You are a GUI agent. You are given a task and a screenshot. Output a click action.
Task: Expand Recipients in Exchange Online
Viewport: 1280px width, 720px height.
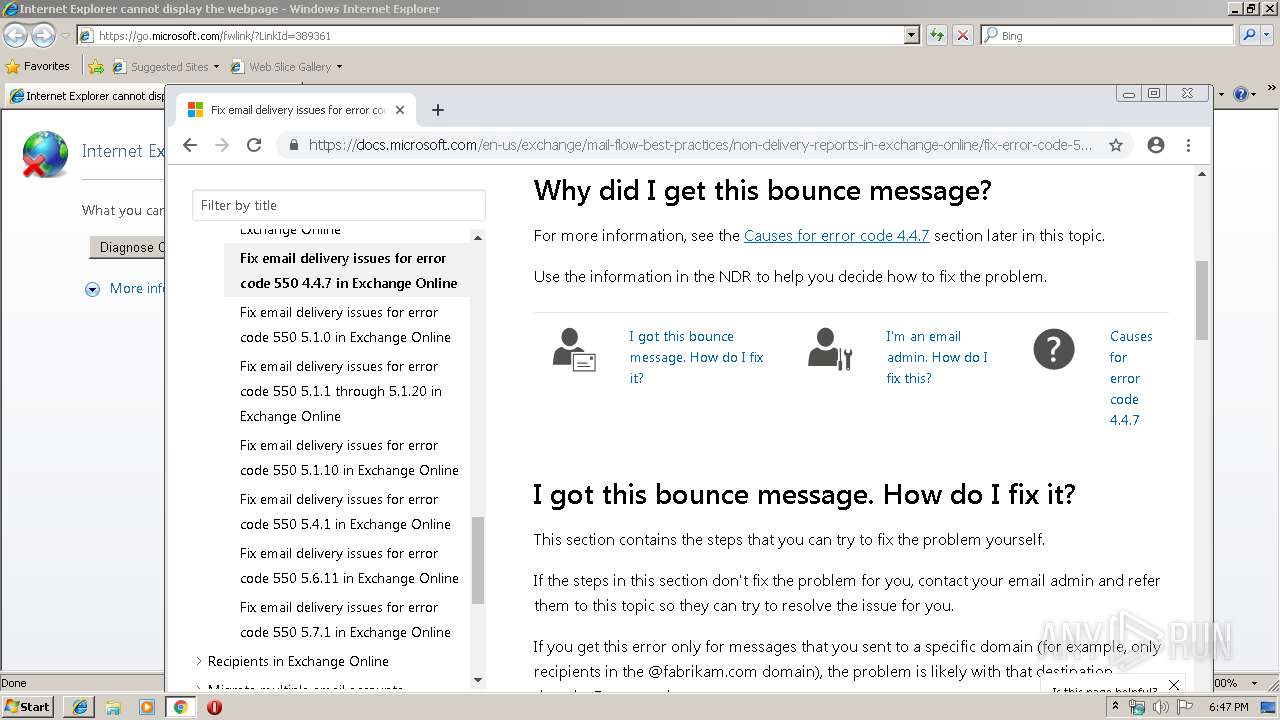pyautogui.click(x=199, y=661)
